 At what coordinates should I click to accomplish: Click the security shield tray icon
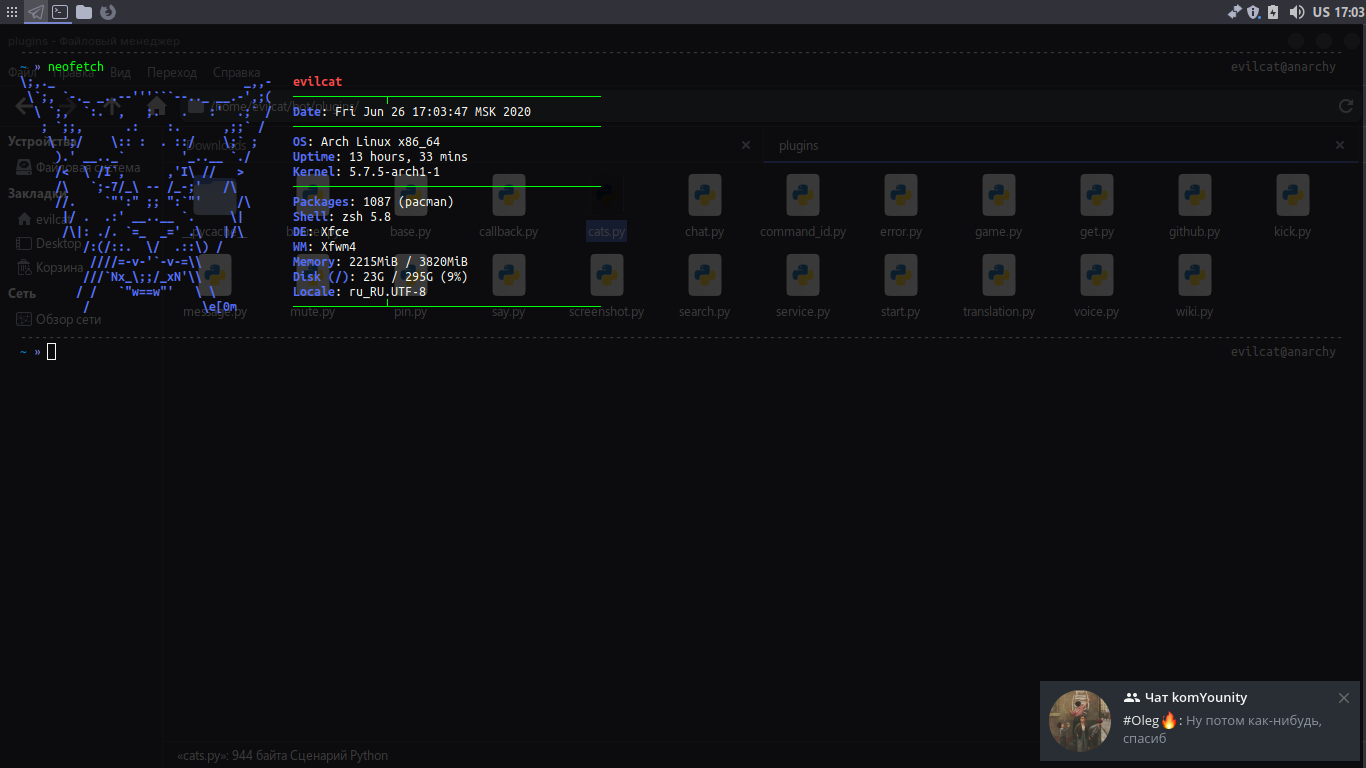point(1253,12)
